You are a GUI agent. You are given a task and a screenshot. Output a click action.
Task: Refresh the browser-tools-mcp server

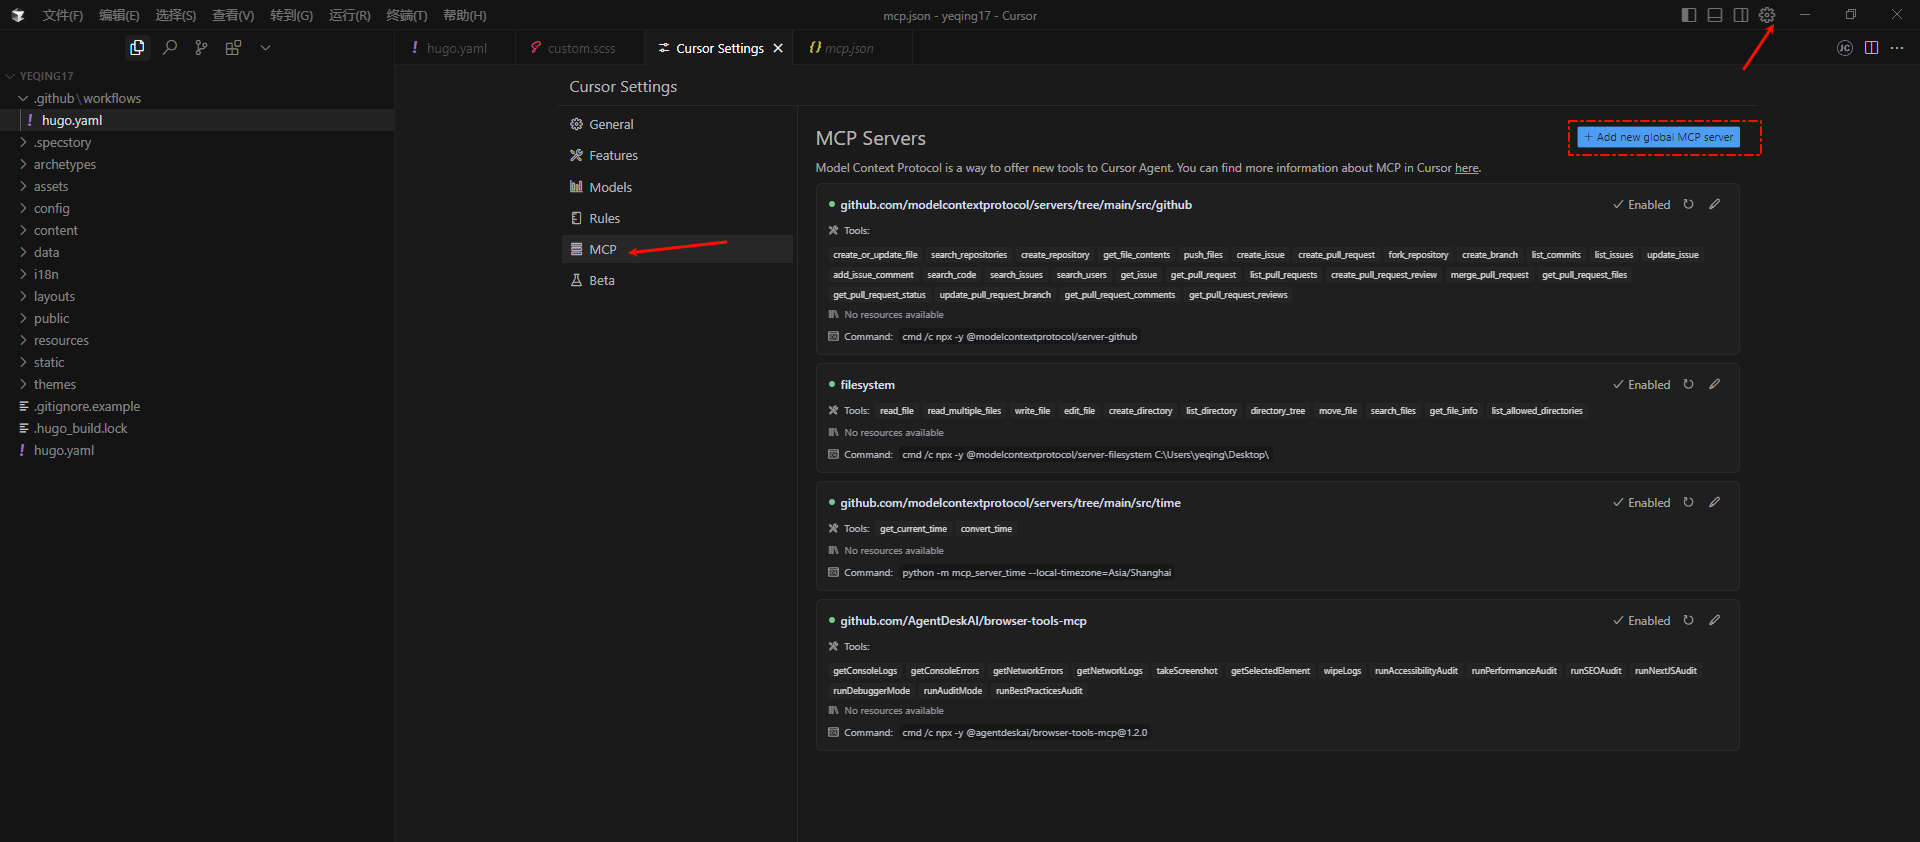tap(1688, 620)
